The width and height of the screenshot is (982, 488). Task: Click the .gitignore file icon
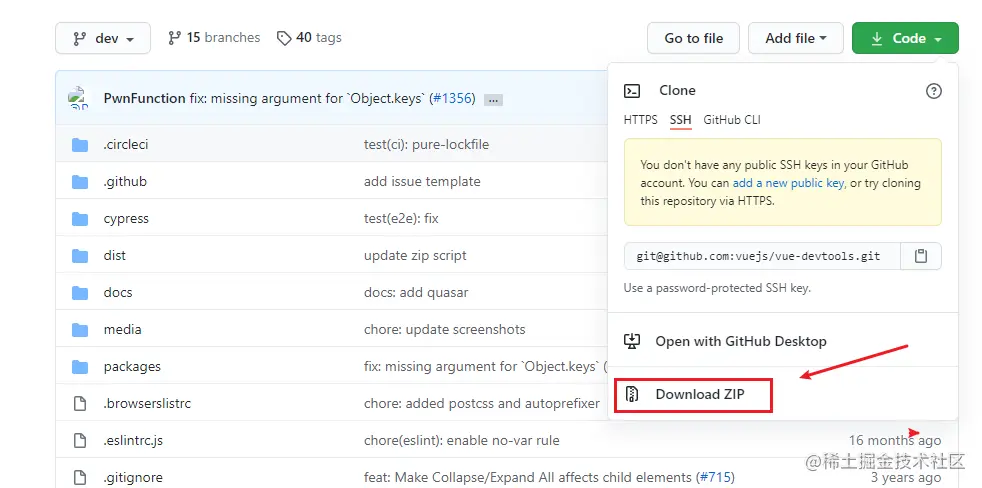(x=80, y=477)
